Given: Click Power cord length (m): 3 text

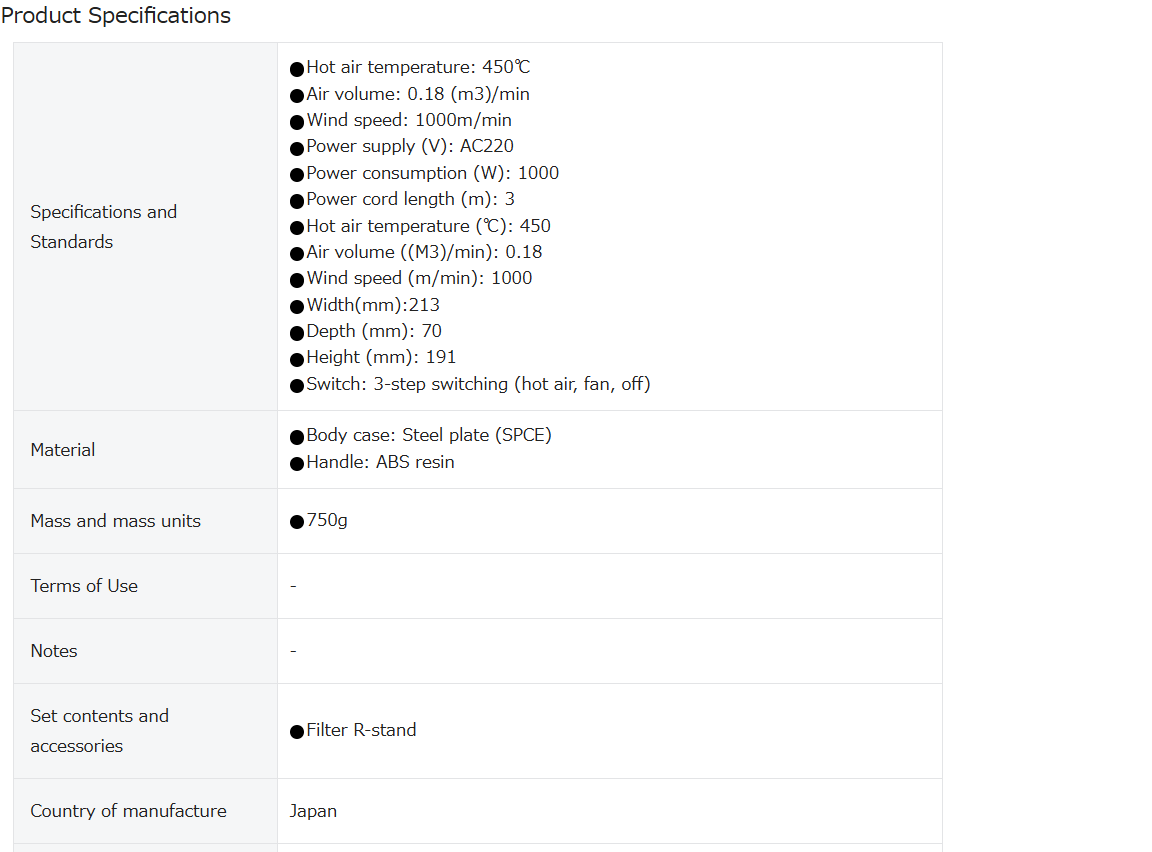Looking at the screenshot, I should (x=403, y=200).
